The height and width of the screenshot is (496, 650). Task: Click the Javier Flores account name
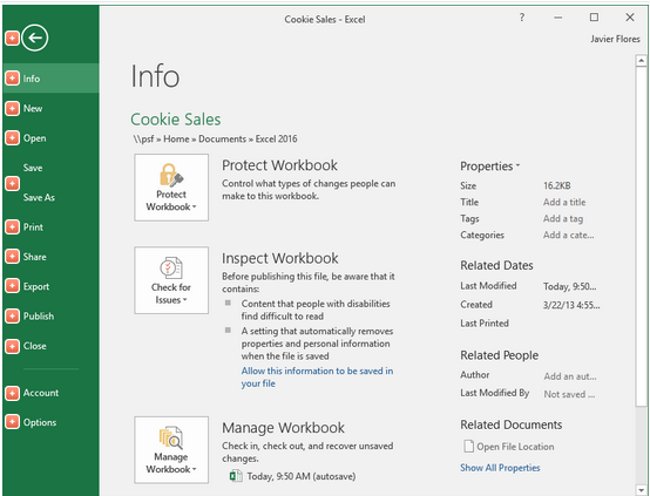pyautogui.click(x=615, y=39)
